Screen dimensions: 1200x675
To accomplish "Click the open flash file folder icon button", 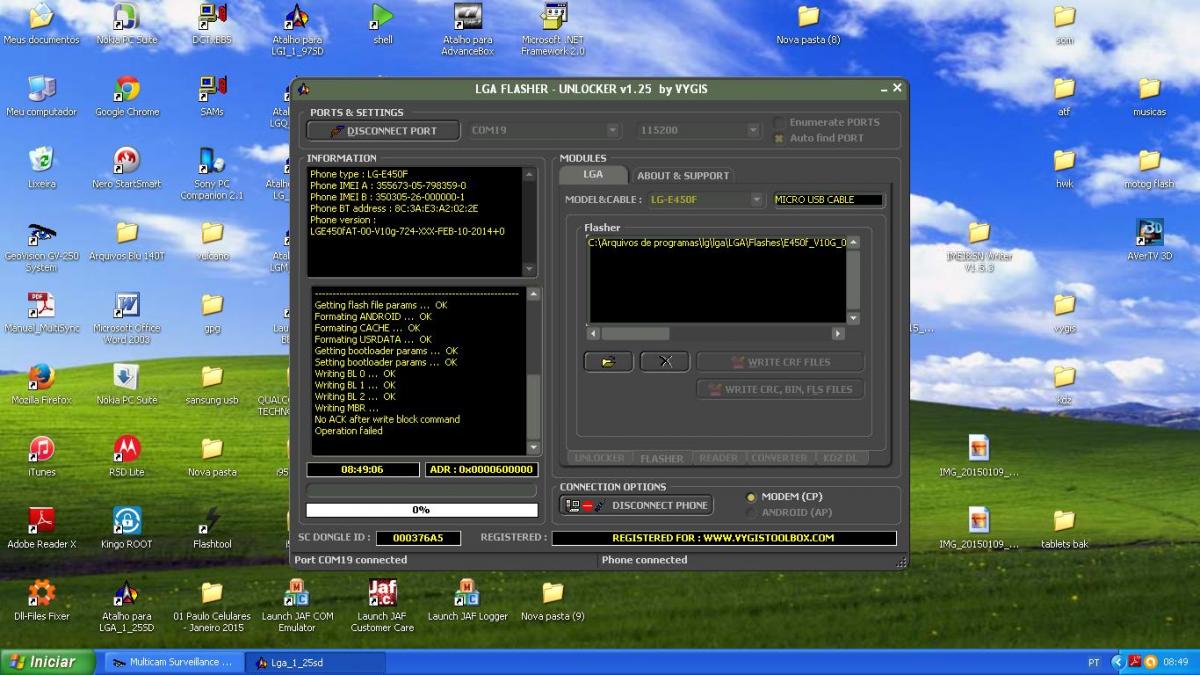I will pos(608,361).
